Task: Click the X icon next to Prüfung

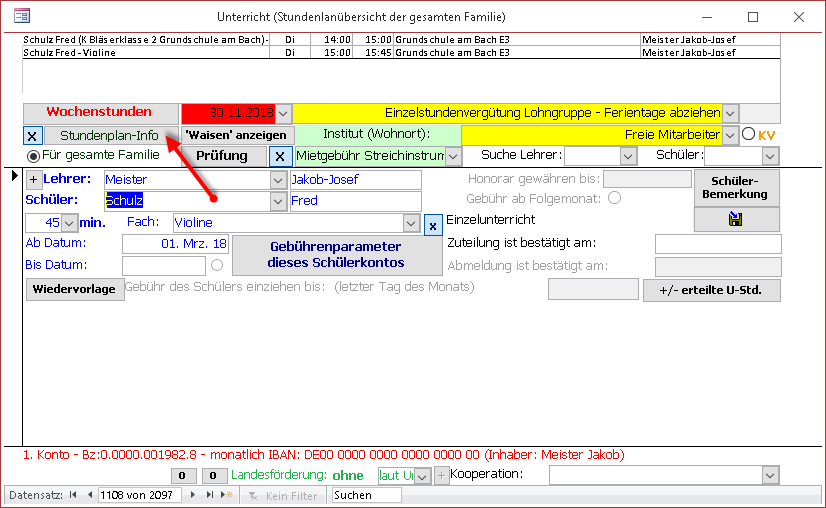Action: pyautogui.click(x=282, y=156)
